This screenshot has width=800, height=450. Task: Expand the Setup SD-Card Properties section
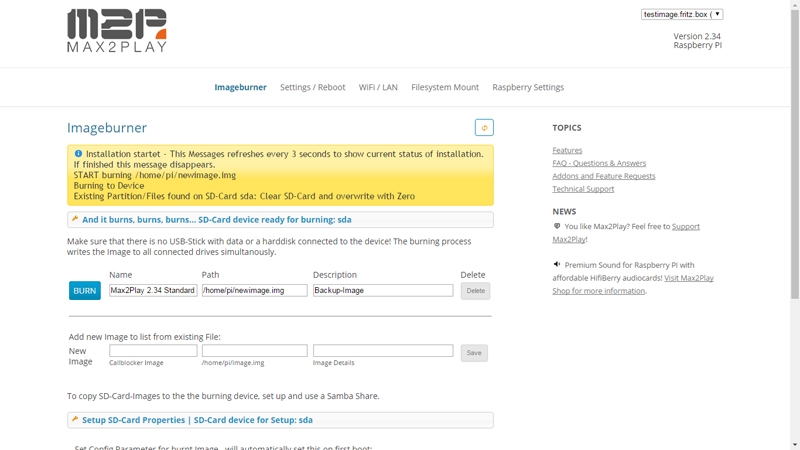coord(280,420)
